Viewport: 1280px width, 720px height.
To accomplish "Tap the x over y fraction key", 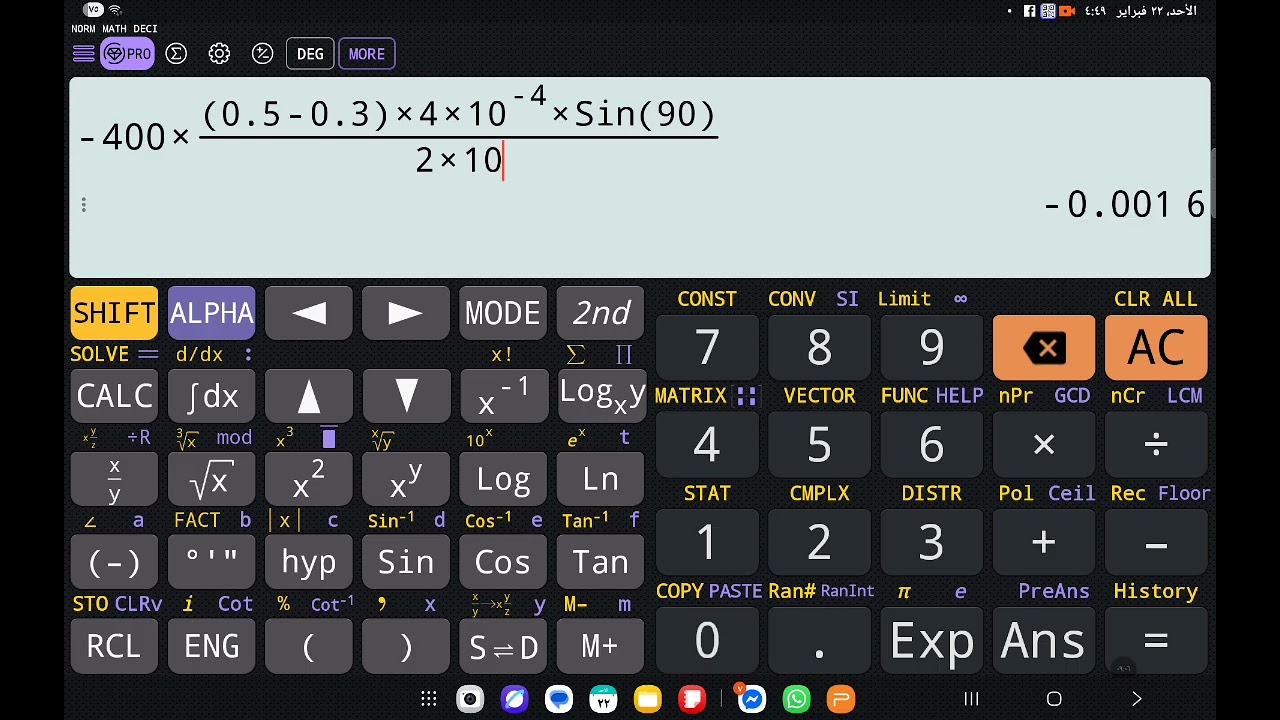I will tap(114, 480).
